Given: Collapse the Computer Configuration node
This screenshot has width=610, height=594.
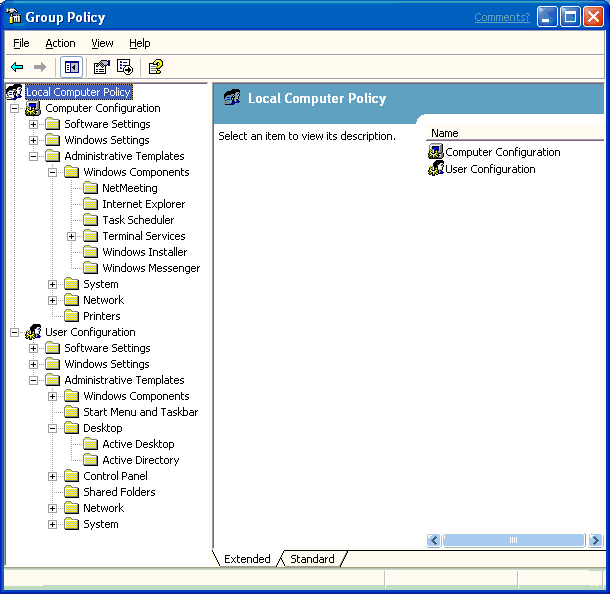Looking at the screenshot, I should pos(14,109).
